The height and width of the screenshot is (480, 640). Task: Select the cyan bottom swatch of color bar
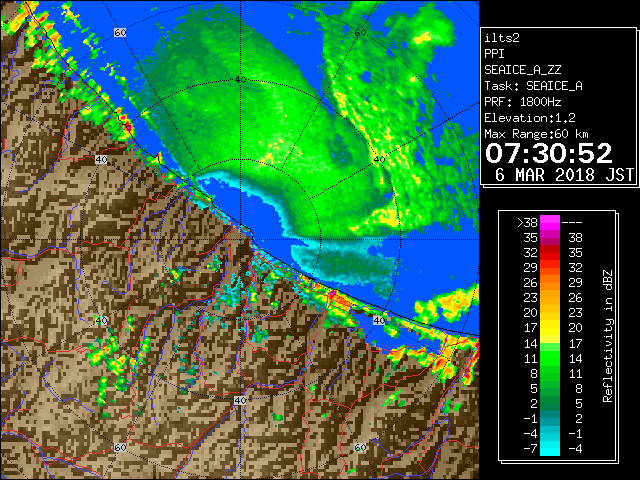tap(549, 447)
